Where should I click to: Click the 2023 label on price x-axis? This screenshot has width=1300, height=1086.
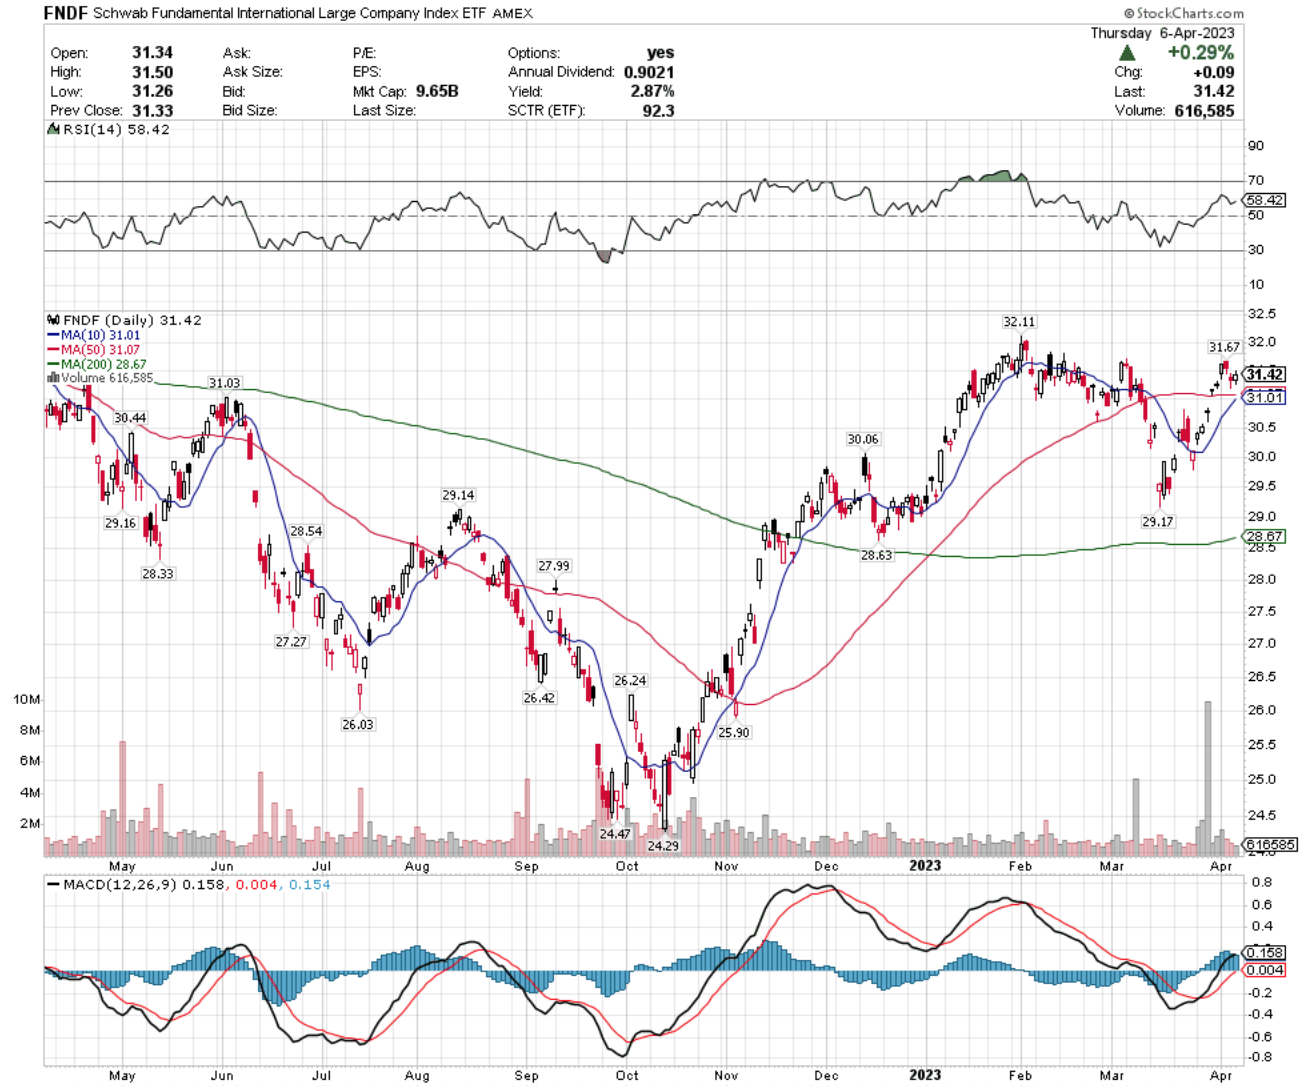pyautogui.click(x=925, y=865)
